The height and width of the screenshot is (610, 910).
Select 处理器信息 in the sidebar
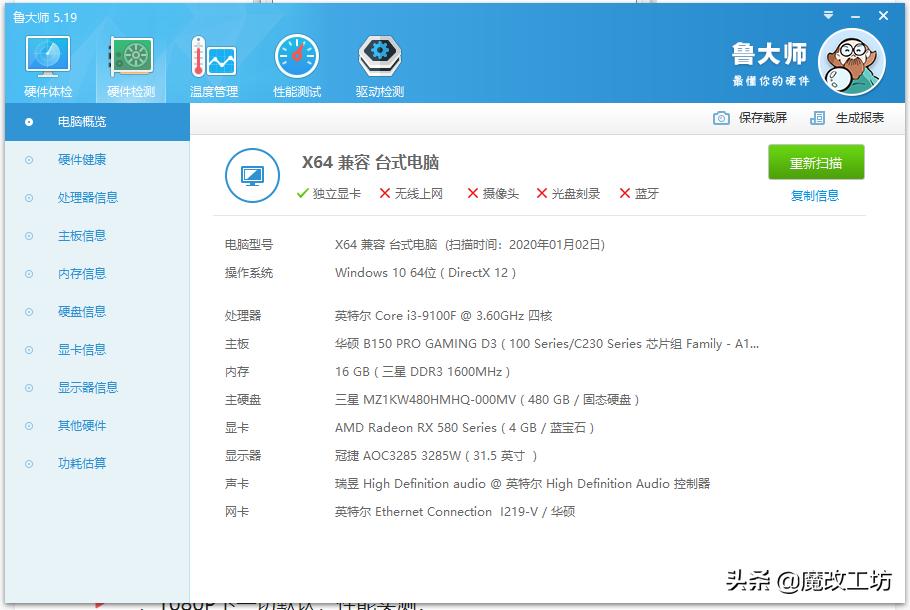click(87, 197)
